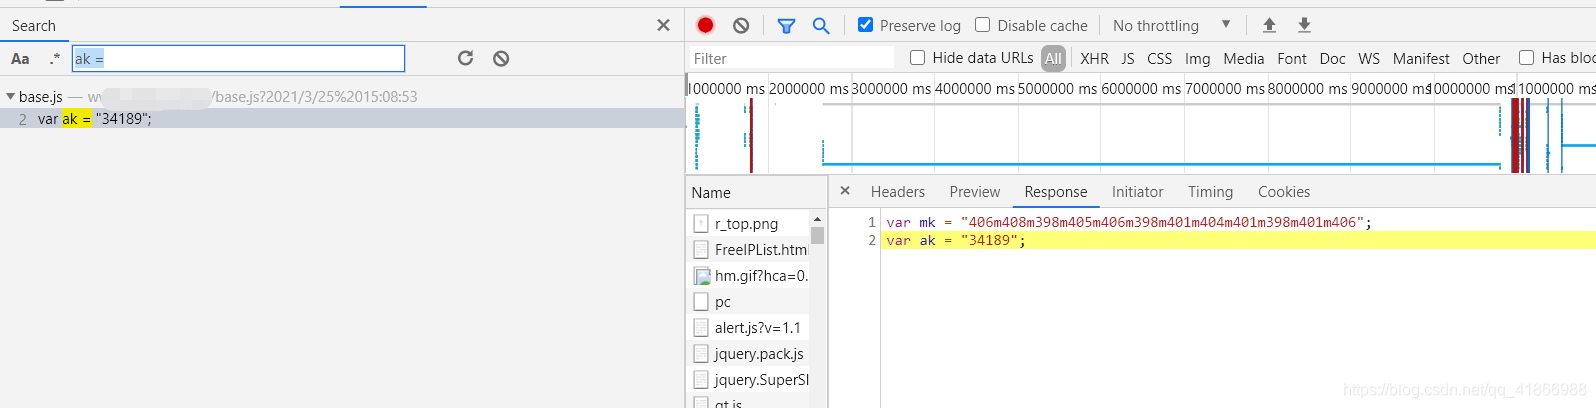Filter requests by Other
This screenshot has height=408, width=1596.
click(x=1481, y=59)
